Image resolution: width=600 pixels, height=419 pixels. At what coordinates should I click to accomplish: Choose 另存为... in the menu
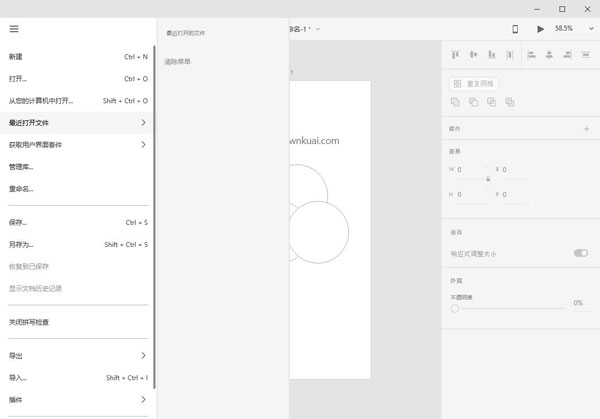point(21,244)
